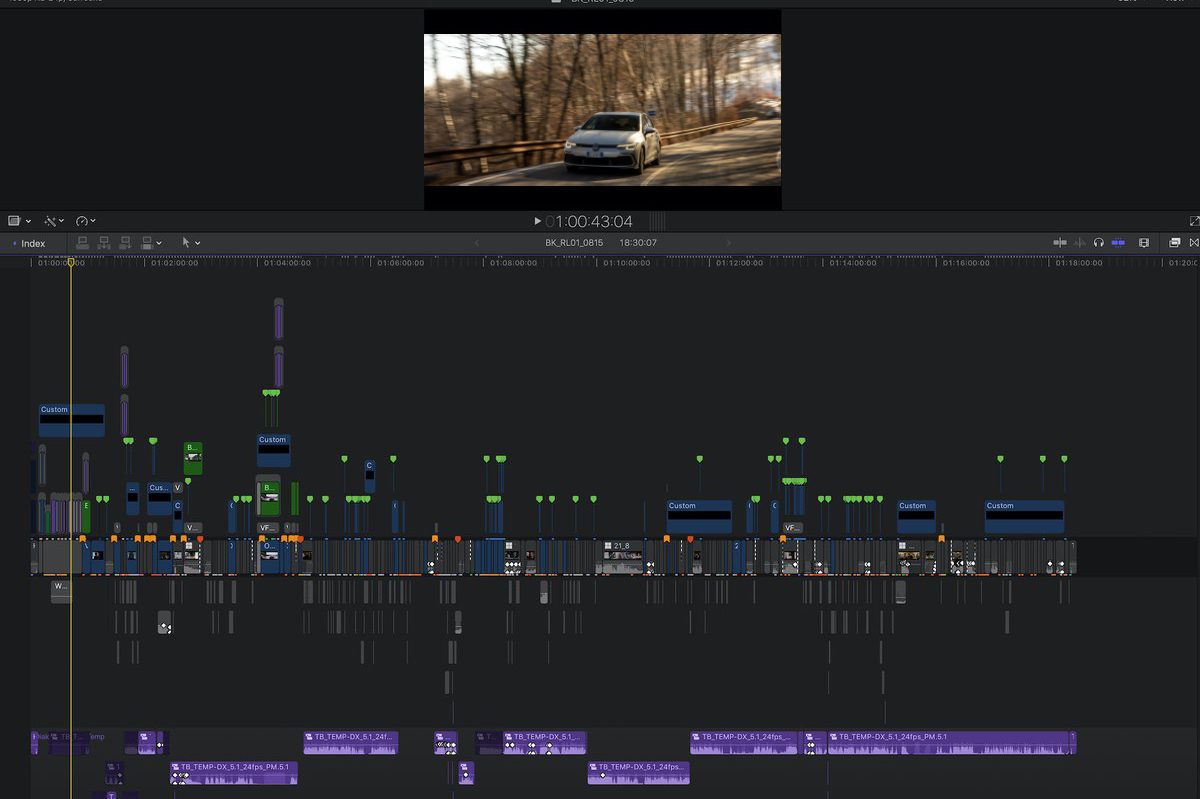The image size is (1200, 799).
Task: Open the retiming speedometer menu
Action: click(86, 221)
